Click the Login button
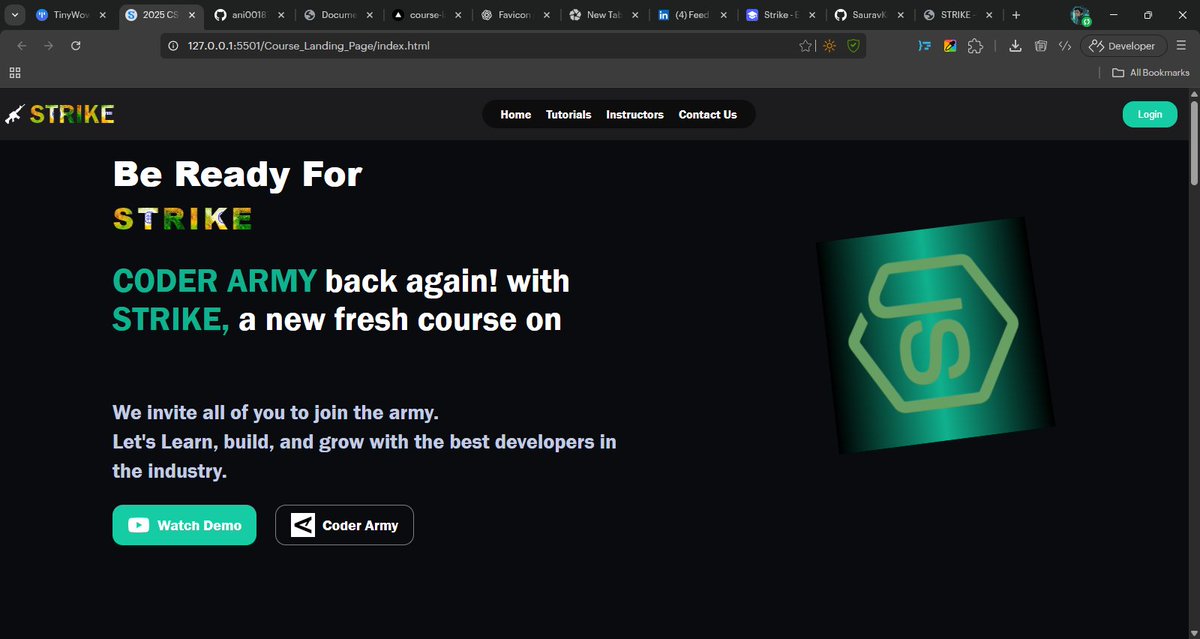 (x=1150, y=114)
